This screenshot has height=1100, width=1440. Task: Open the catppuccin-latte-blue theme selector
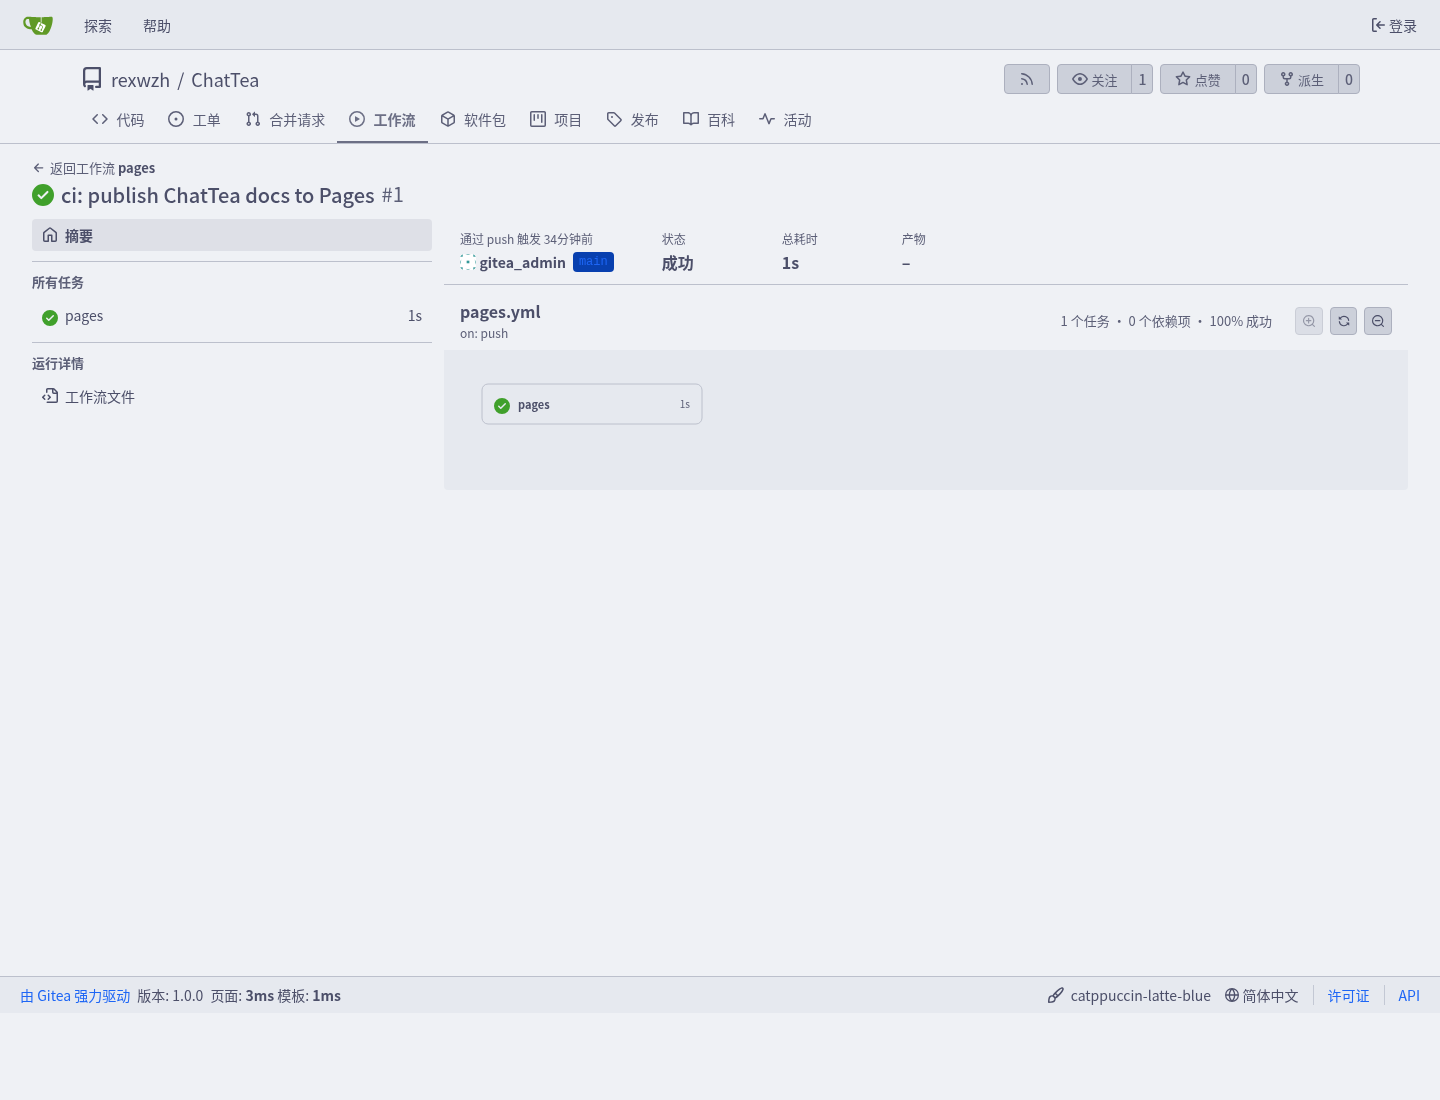coord(1129,996)
